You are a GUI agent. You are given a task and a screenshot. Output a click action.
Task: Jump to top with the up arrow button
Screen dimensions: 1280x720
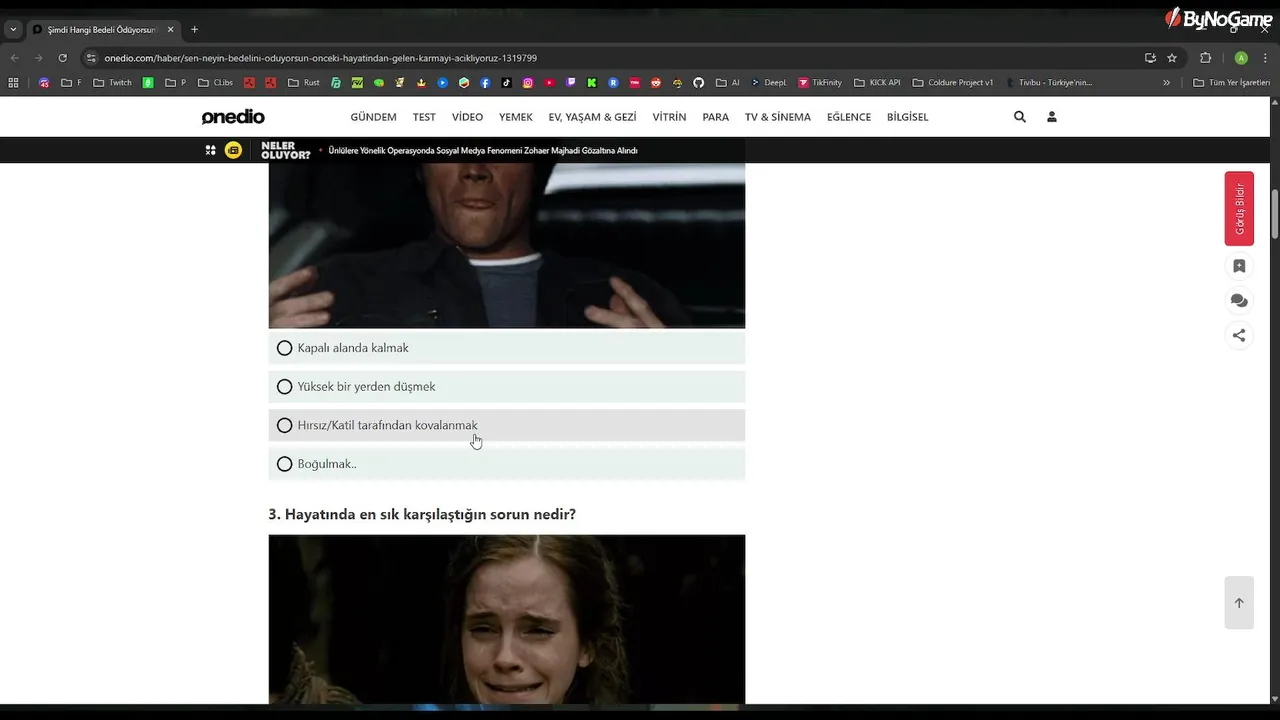[x=1239, y=603]
